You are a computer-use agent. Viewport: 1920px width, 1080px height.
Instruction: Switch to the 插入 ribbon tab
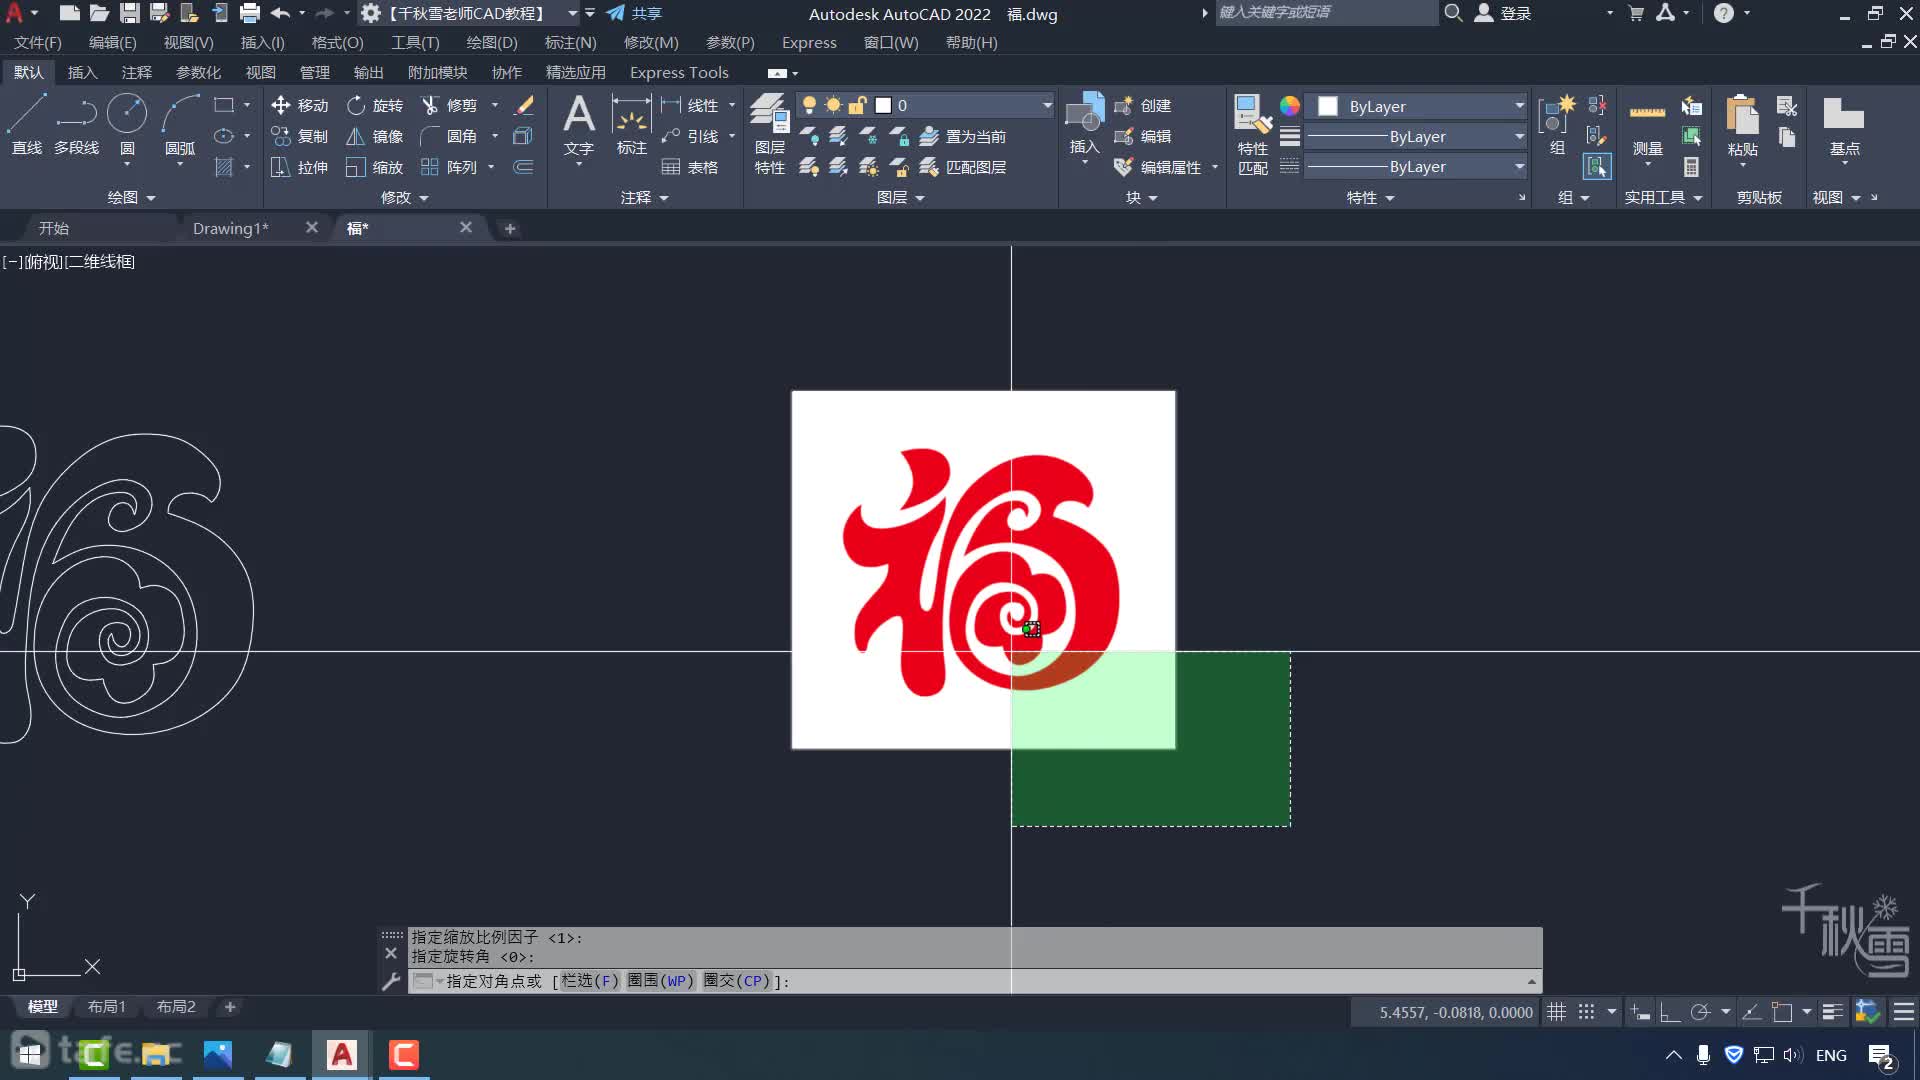[x=82, y=72]
